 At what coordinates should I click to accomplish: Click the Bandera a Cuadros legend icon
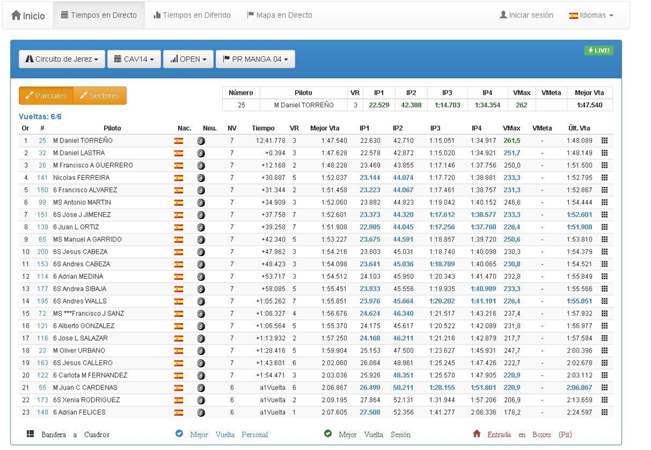30,434
